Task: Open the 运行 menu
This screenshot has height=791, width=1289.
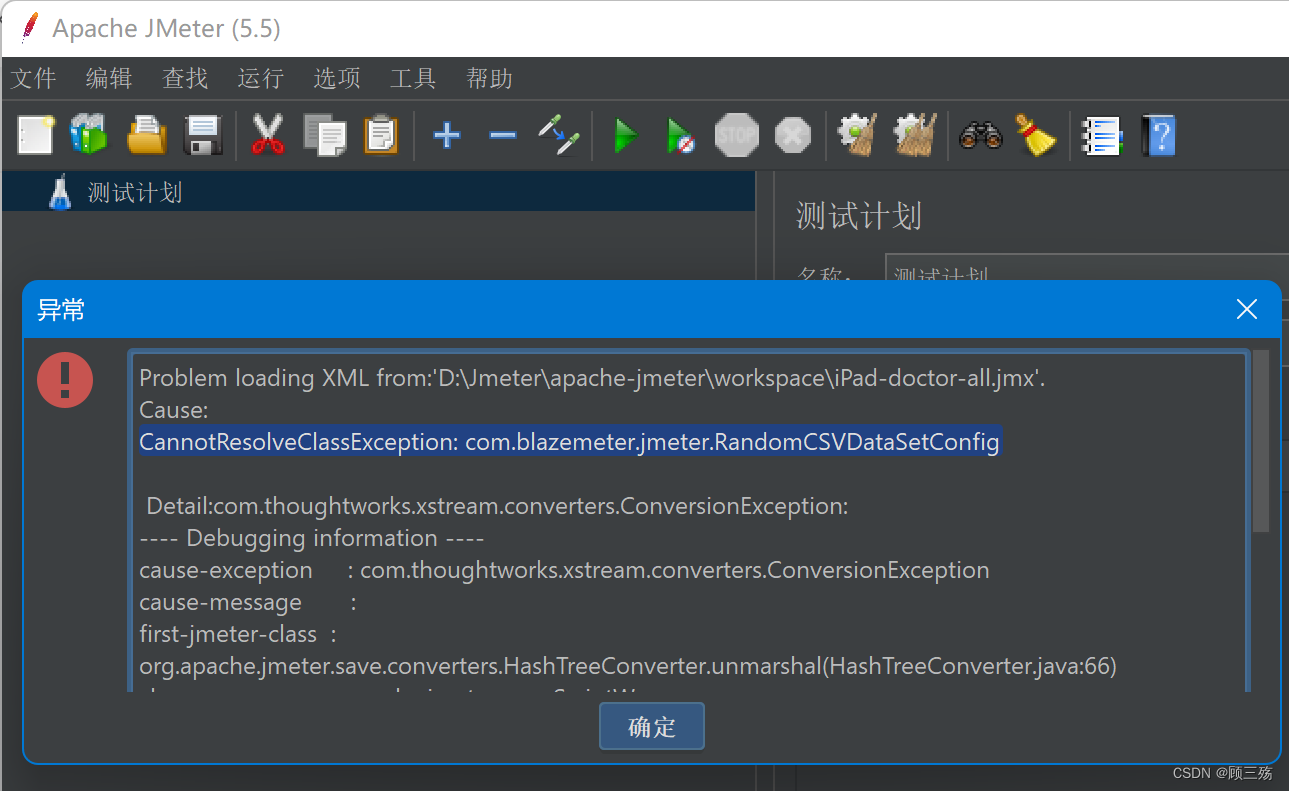Action: point(261,78)
